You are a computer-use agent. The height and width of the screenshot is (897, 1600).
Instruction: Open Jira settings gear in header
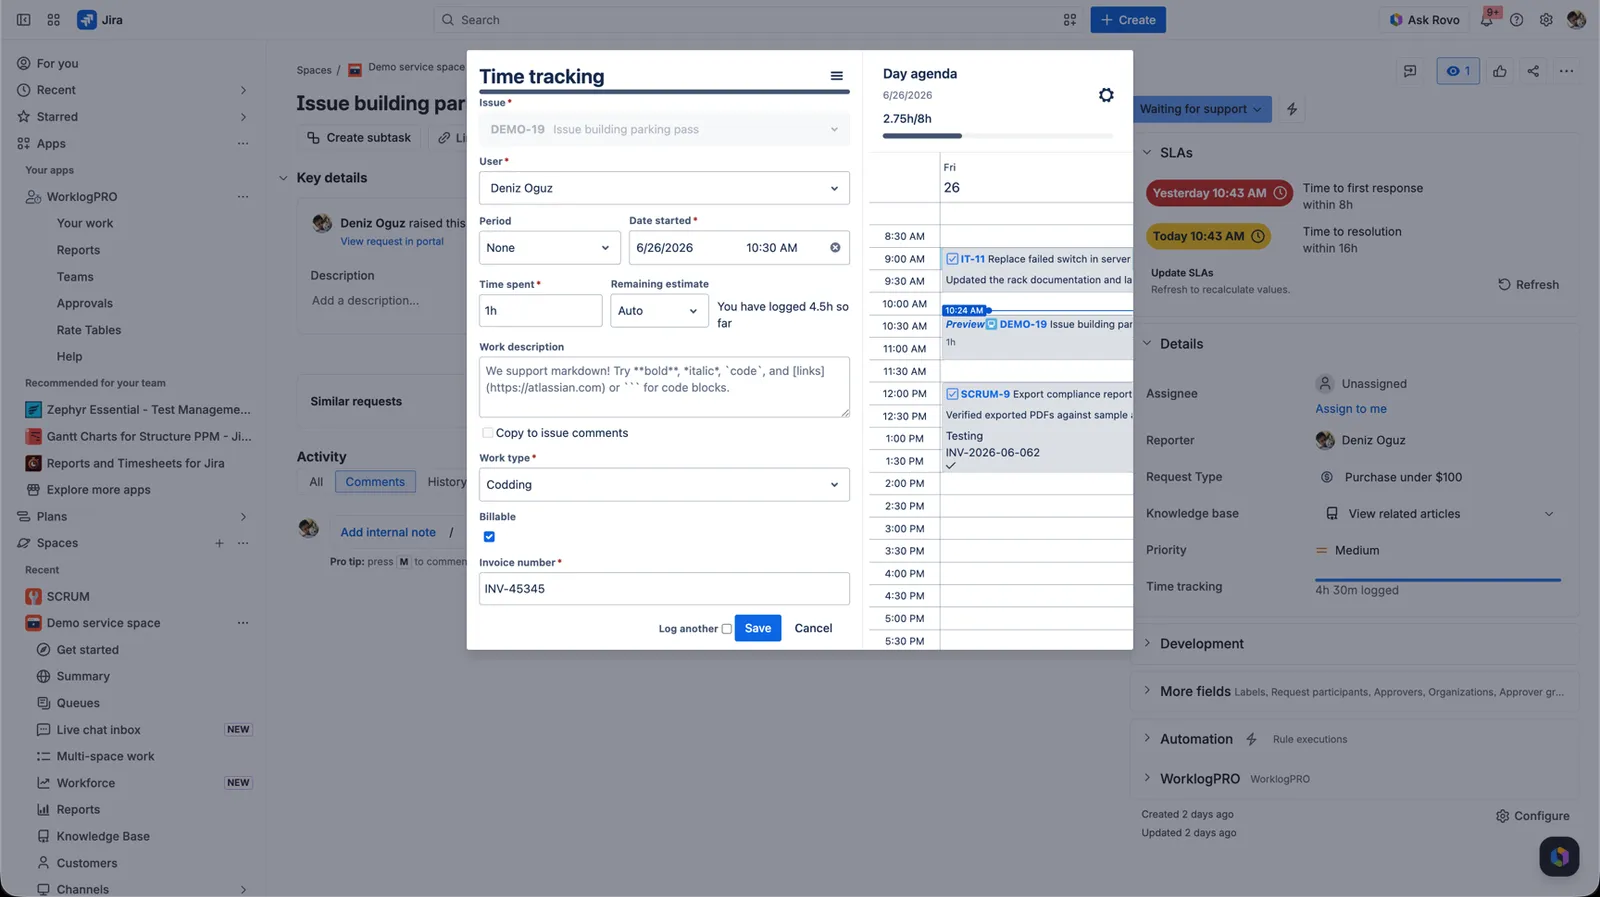pyautogui.click(x=1546, y=20)
